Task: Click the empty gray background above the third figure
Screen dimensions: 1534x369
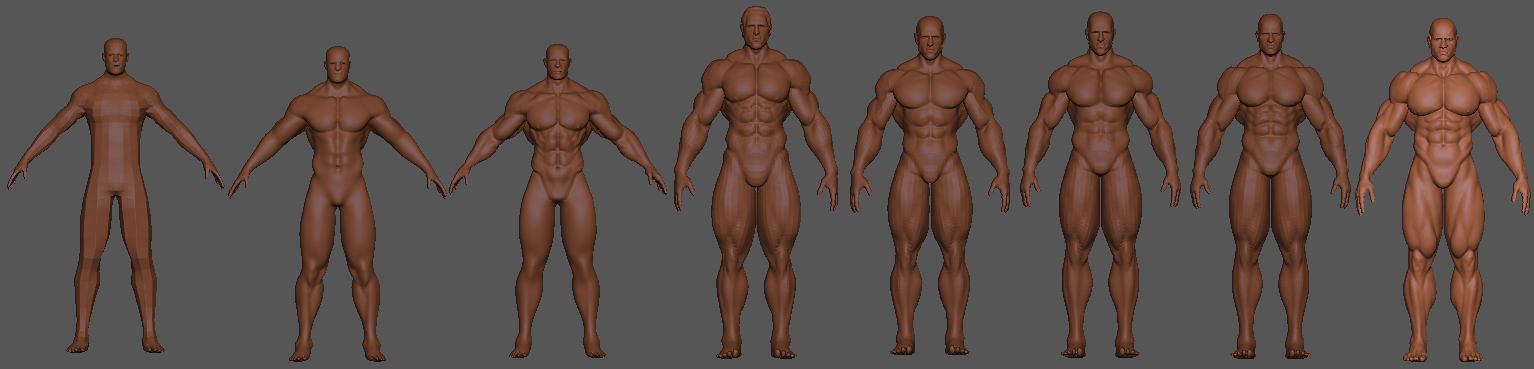Action: (x=557, y=20)
